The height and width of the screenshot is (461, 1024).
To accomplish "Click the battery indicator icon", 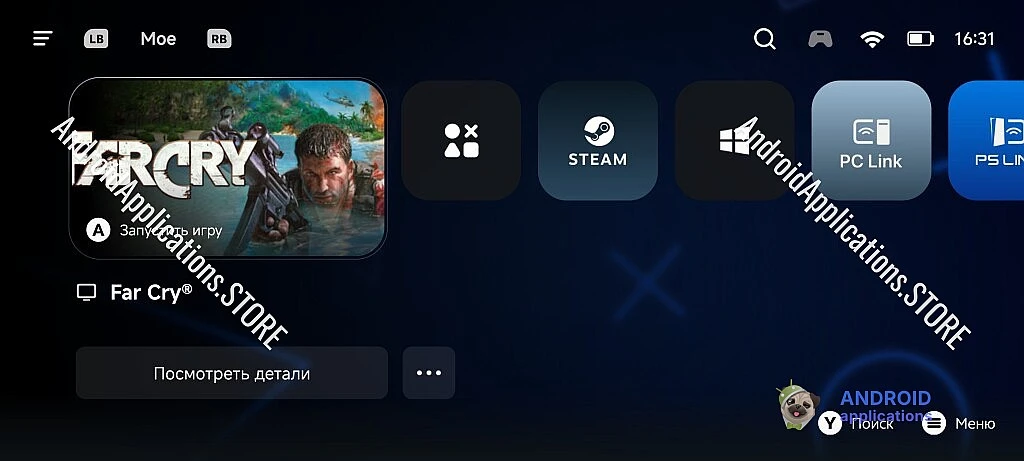I will coord(921,39).
